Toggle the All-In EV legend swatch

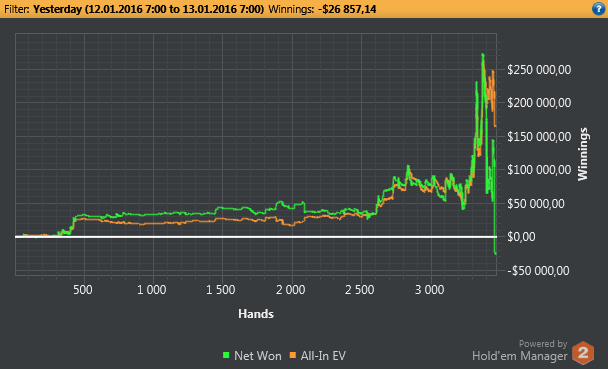coord(293,355)
